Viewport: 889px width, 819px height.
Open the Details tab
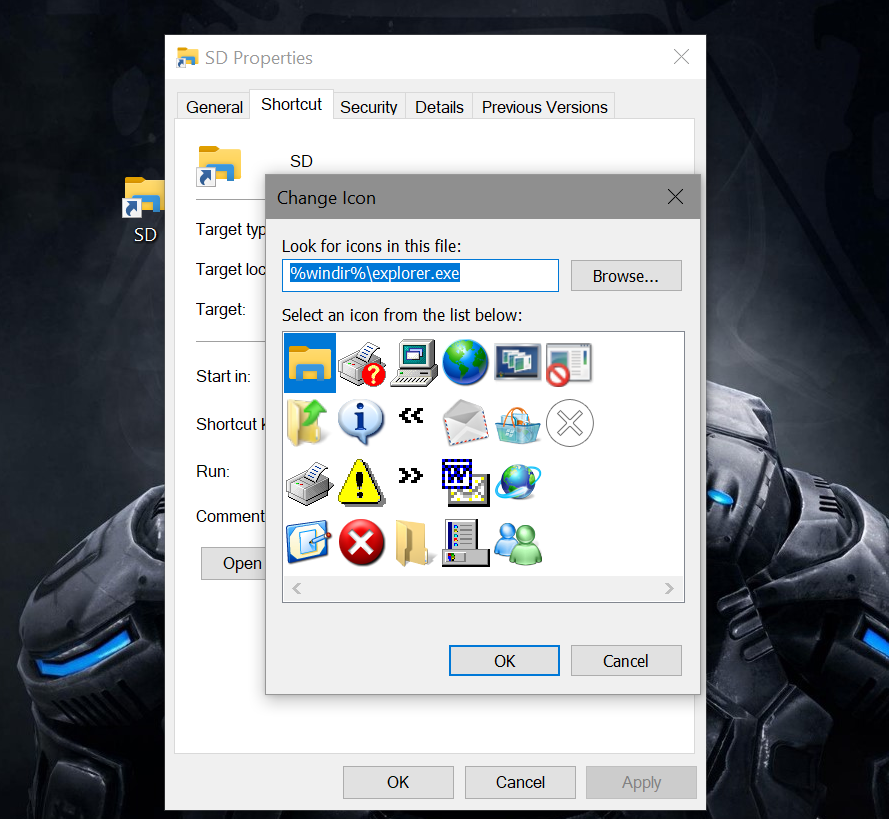(x=439, y=107)
